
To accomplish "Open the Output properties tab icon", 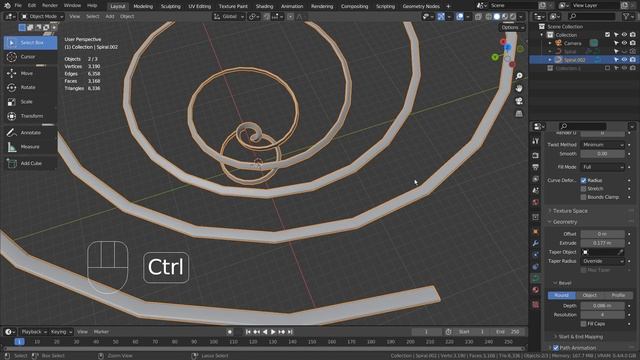I will (x=536, y=167).
